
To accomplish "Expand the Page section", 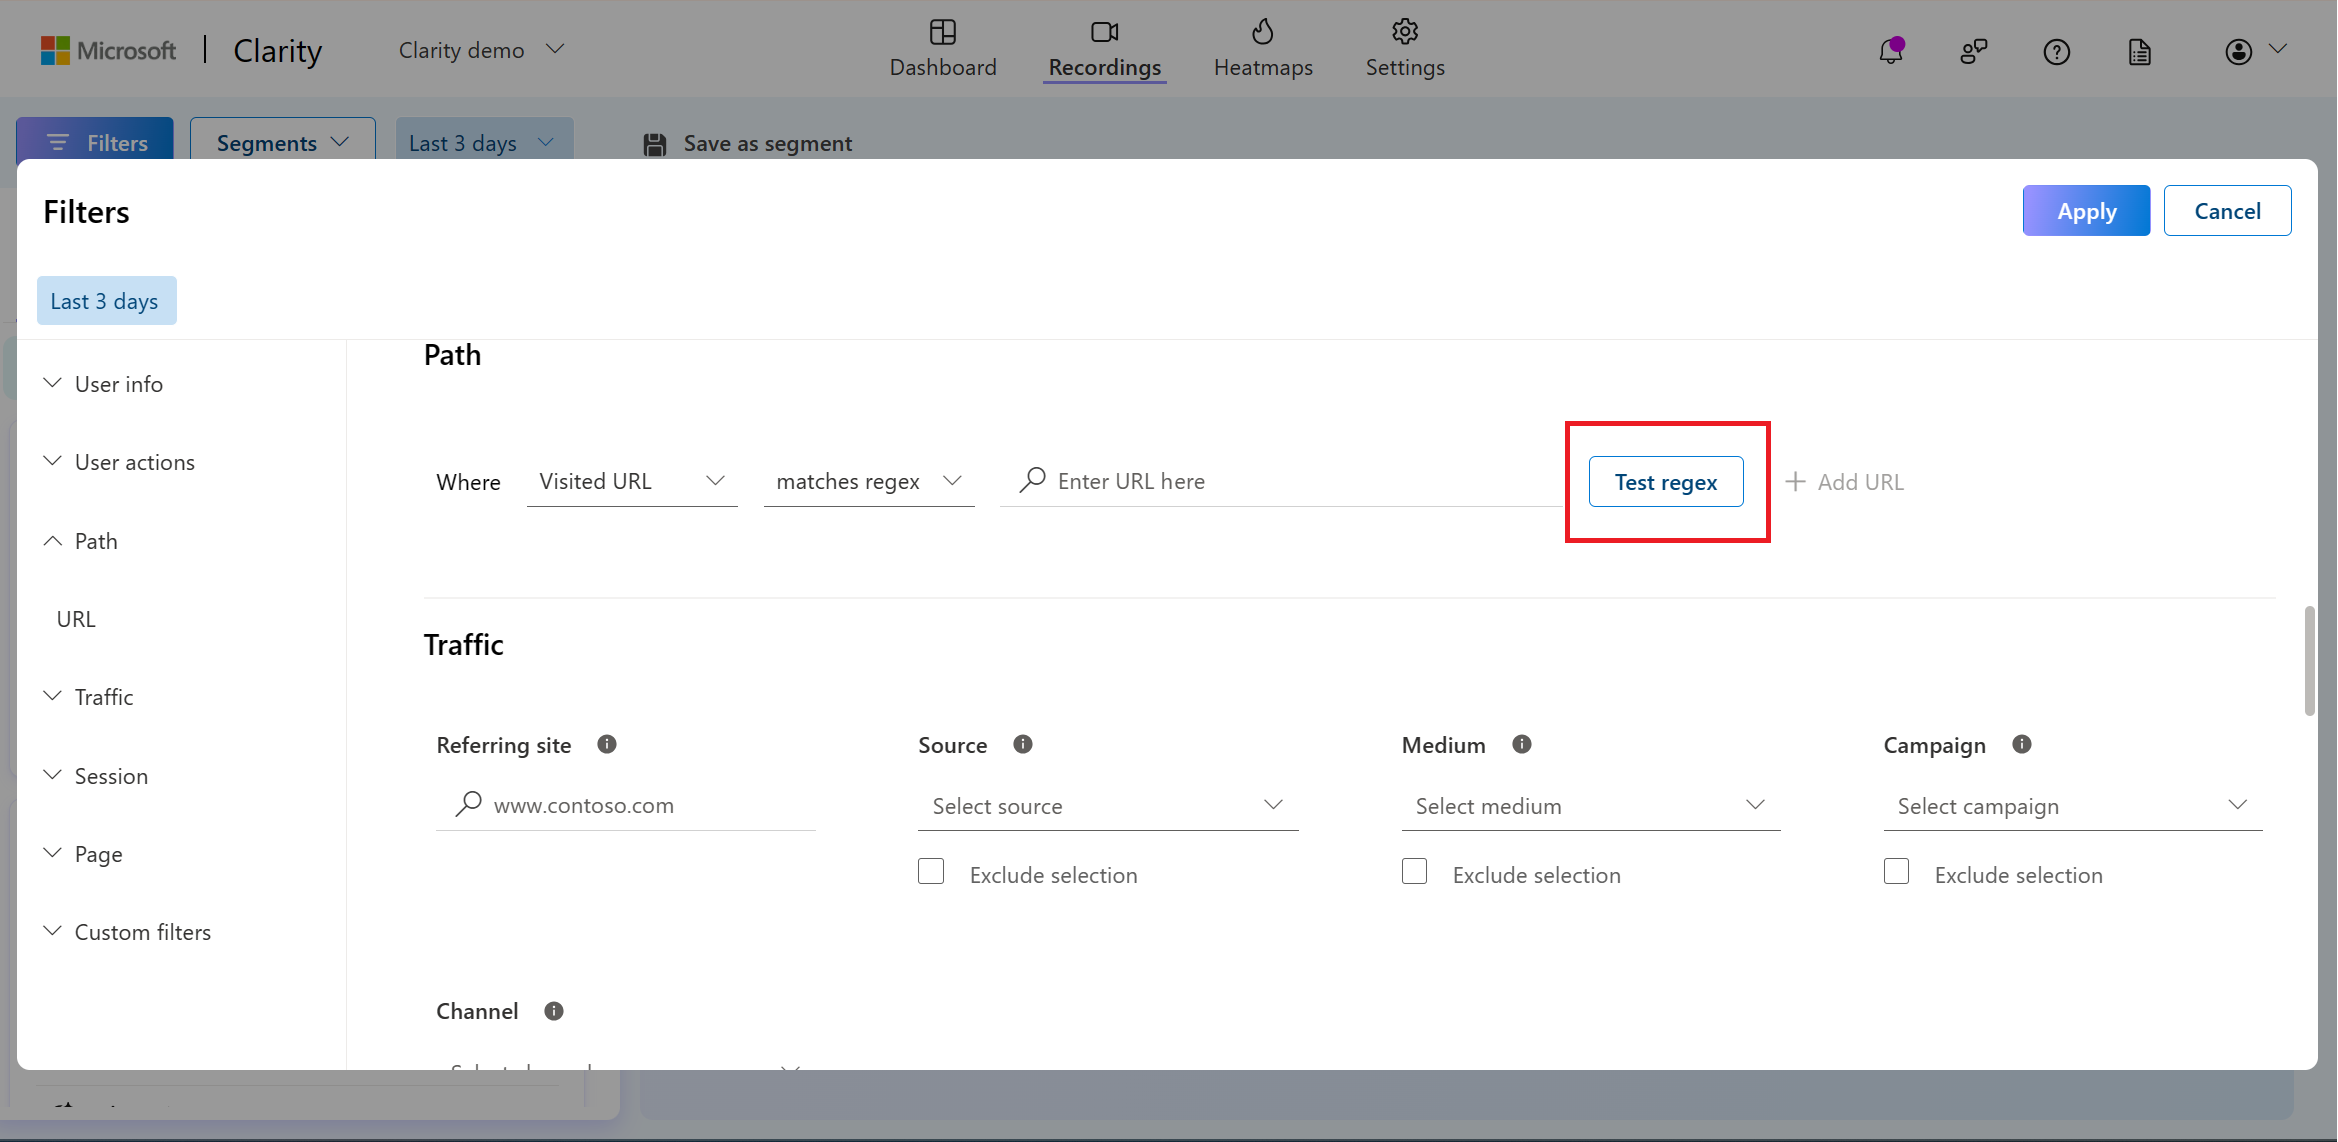I will coord(84,854).
